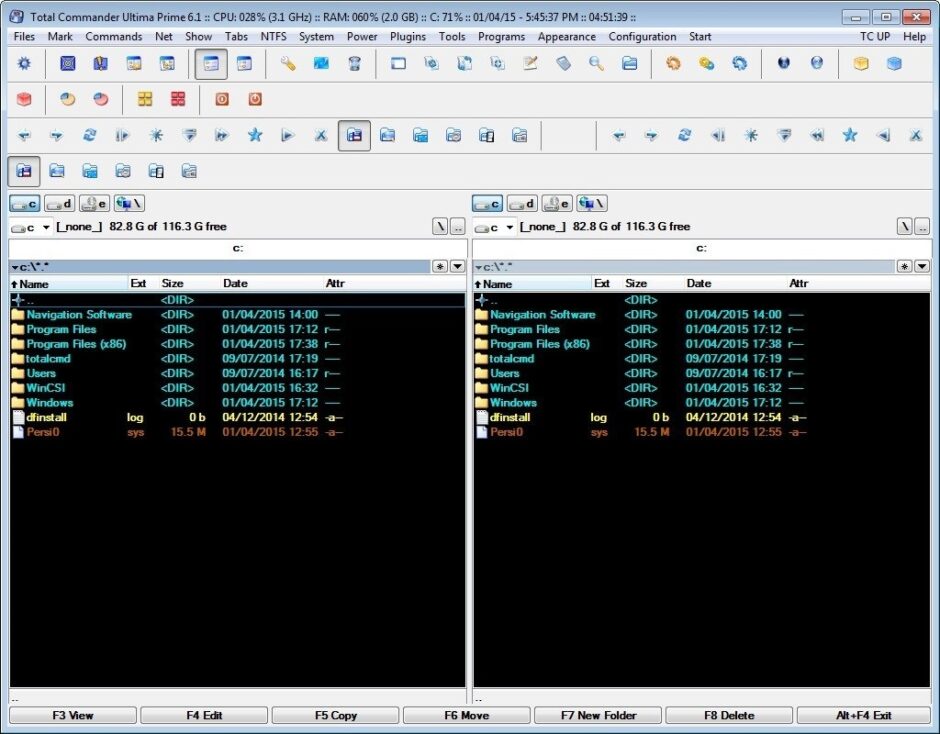Click the F7 New Folder button
940x734 pixels.
click(x=598, y=715)
